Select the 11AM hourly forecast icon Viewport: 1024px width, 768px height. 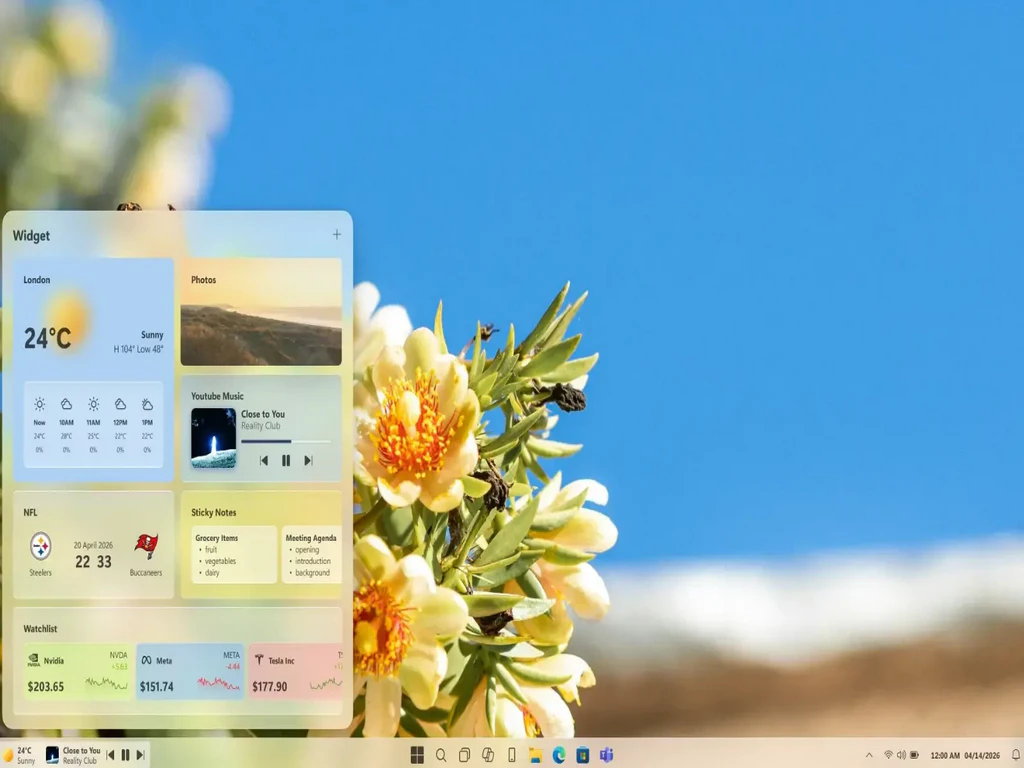93,405
